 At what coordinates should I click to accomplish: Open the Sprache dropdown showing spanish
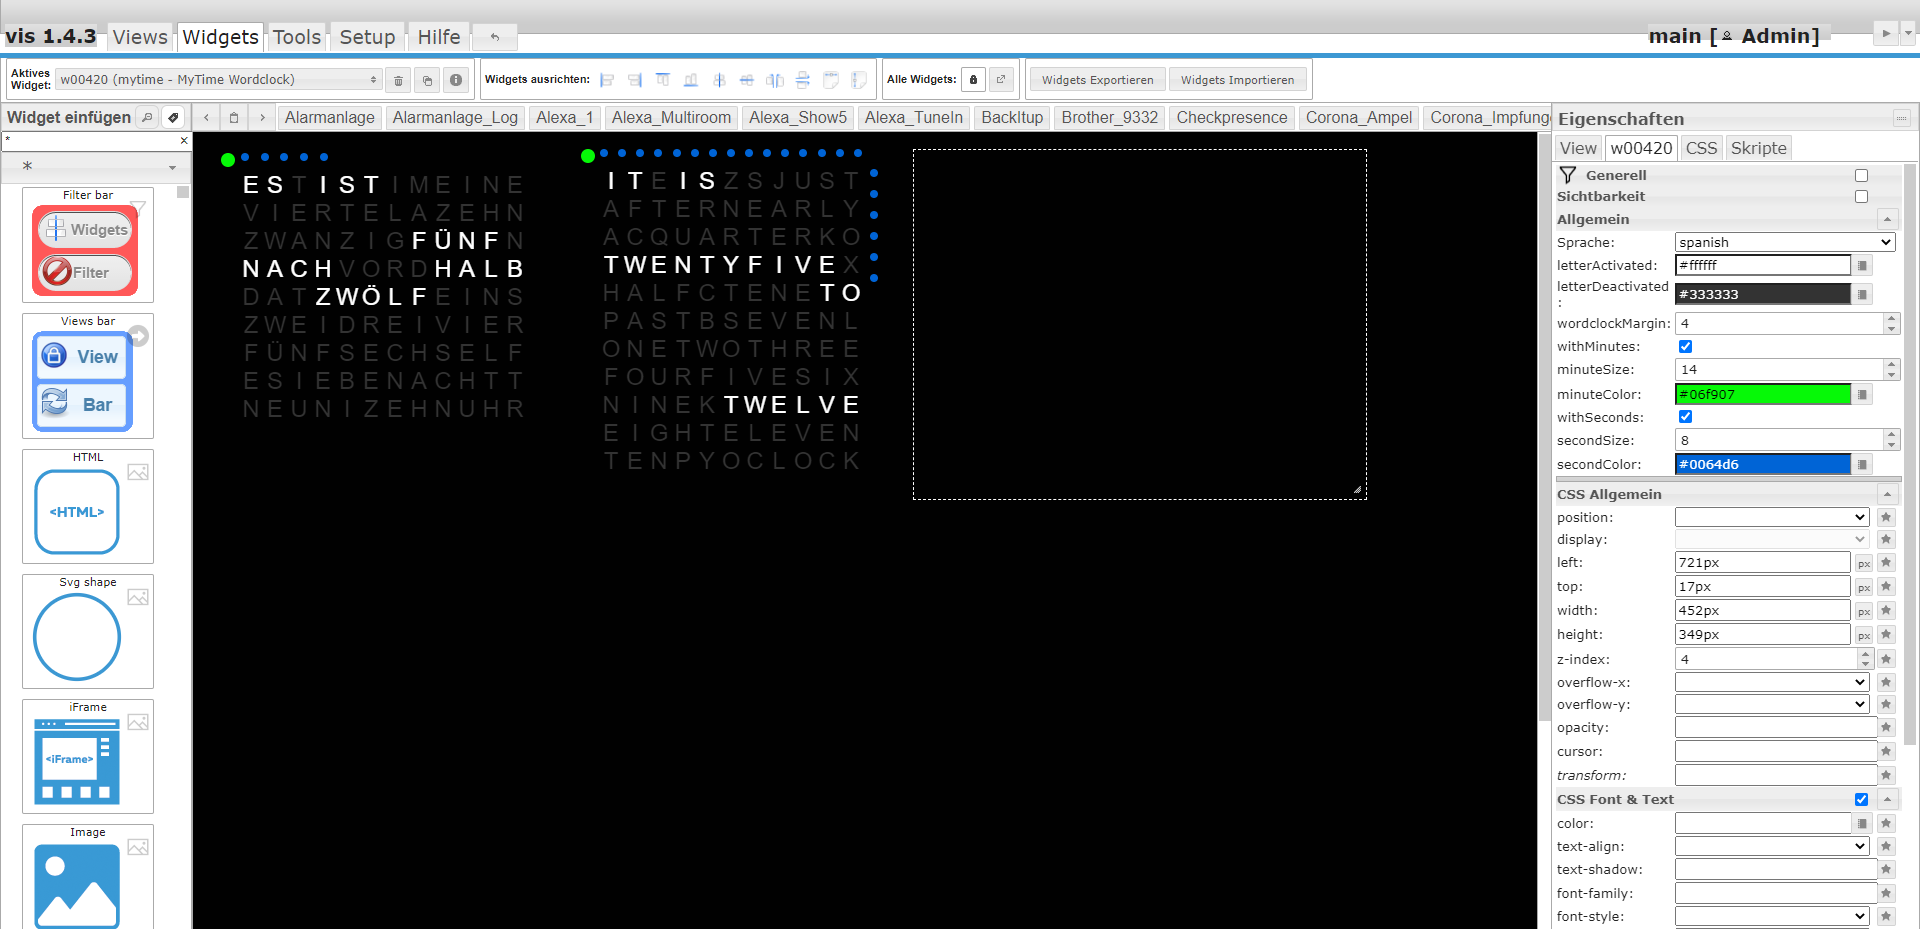click(1785, 242)
